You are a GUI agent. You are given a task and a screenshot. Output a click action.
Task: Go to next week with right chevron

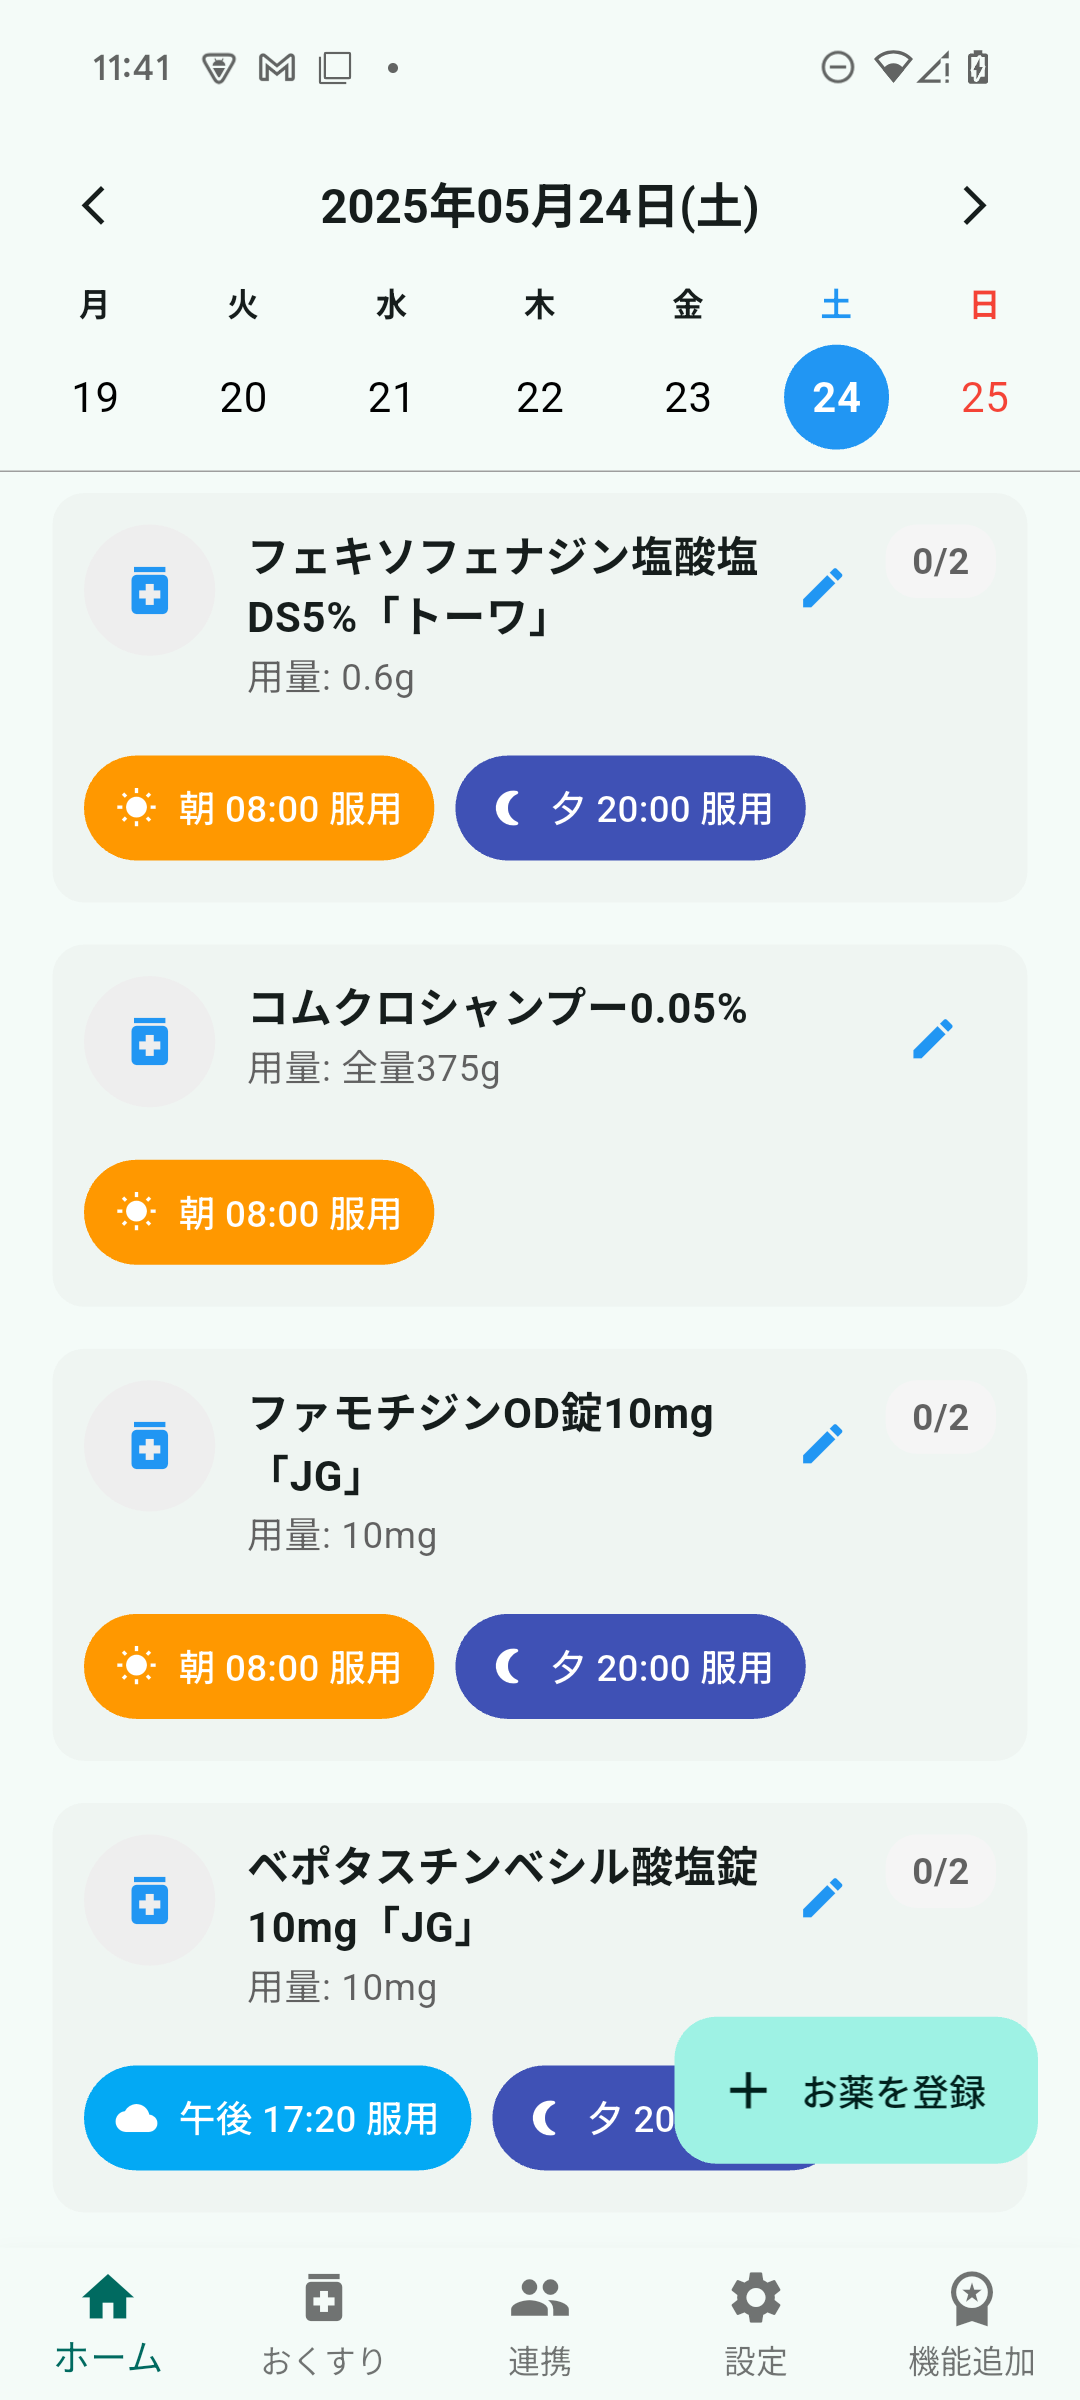tap(974, 206)
